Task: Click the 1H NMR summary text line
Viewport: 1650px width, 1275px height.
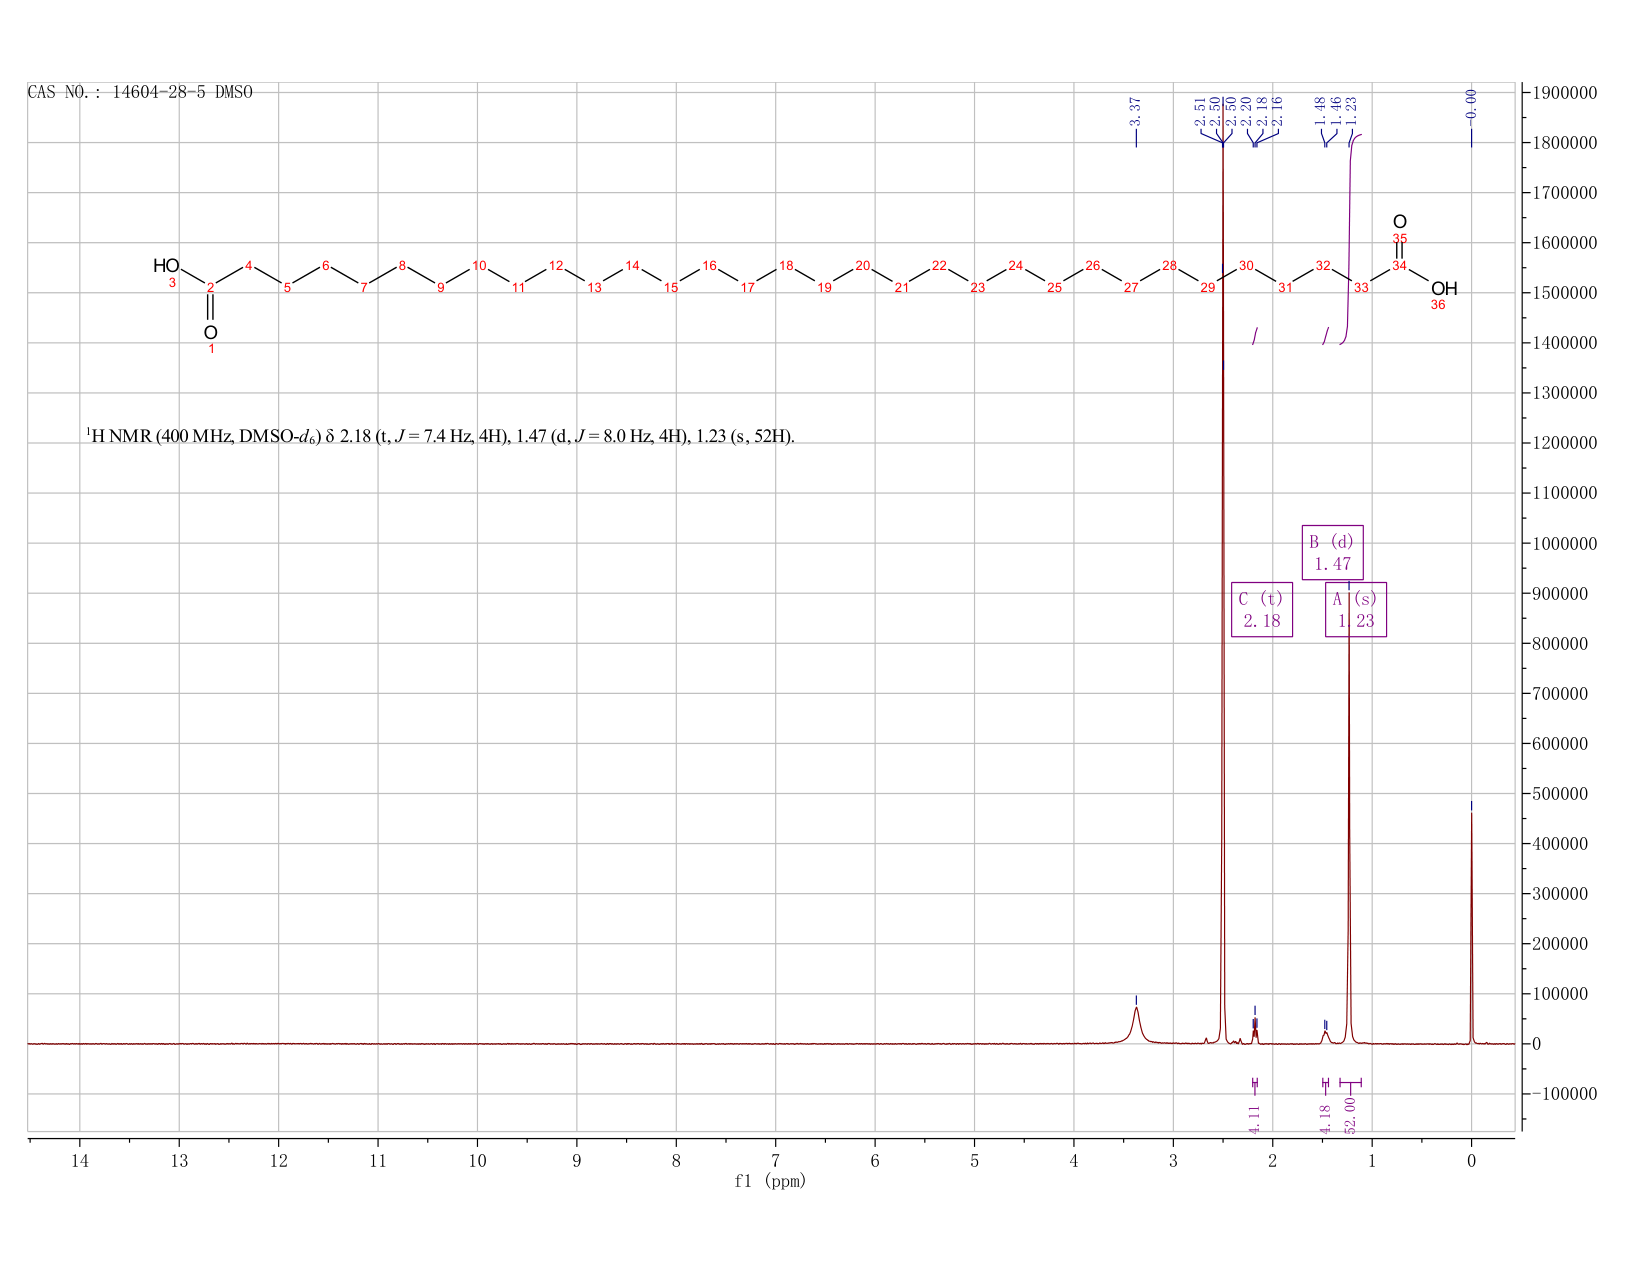Action: point(440,436)
